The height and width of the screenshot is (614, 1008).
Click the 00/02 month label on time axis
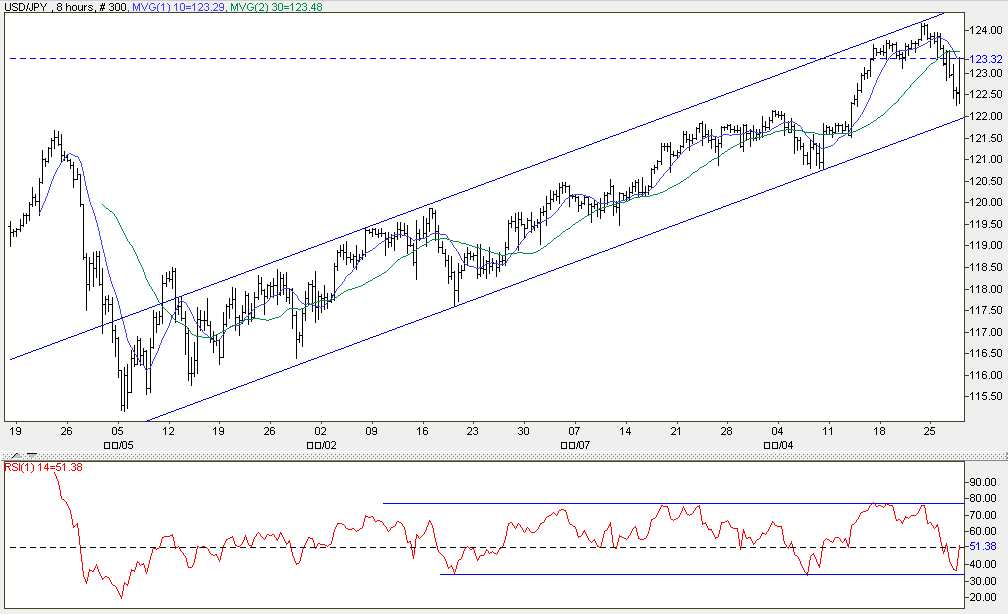[x=321, y=445]
